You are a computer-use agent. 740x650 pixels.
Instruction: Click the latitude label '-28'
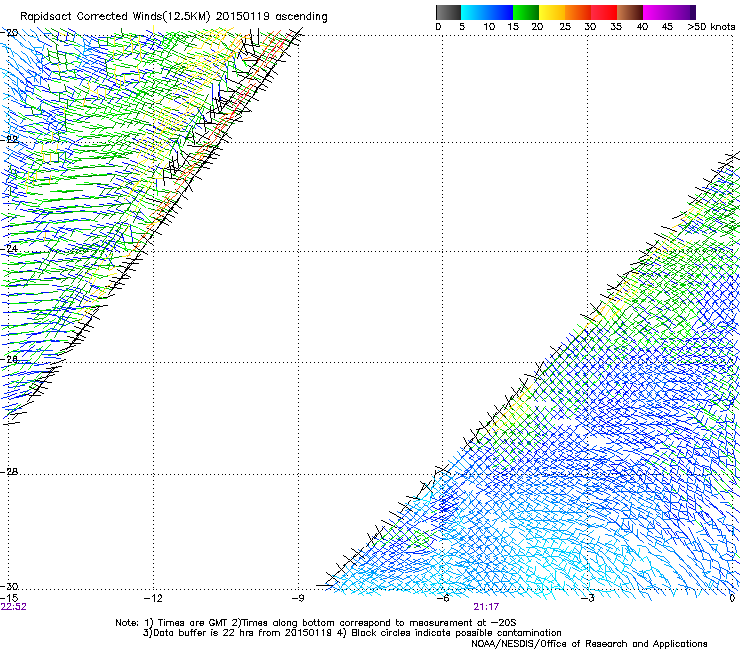coord(9,472)
